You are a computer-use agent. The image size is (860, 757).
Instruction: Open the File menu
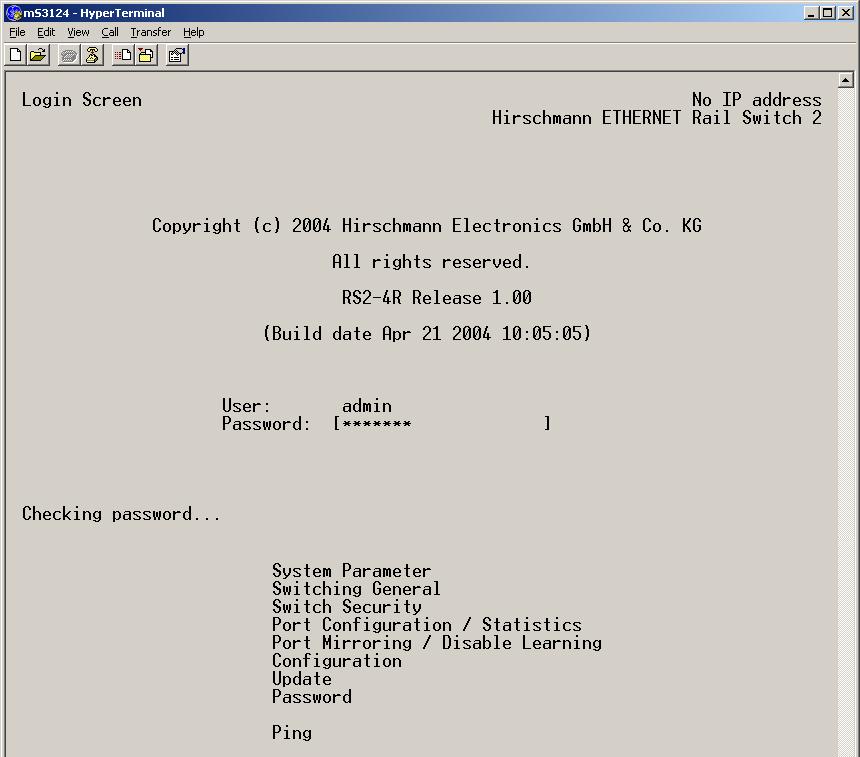[x=17, y=32]
